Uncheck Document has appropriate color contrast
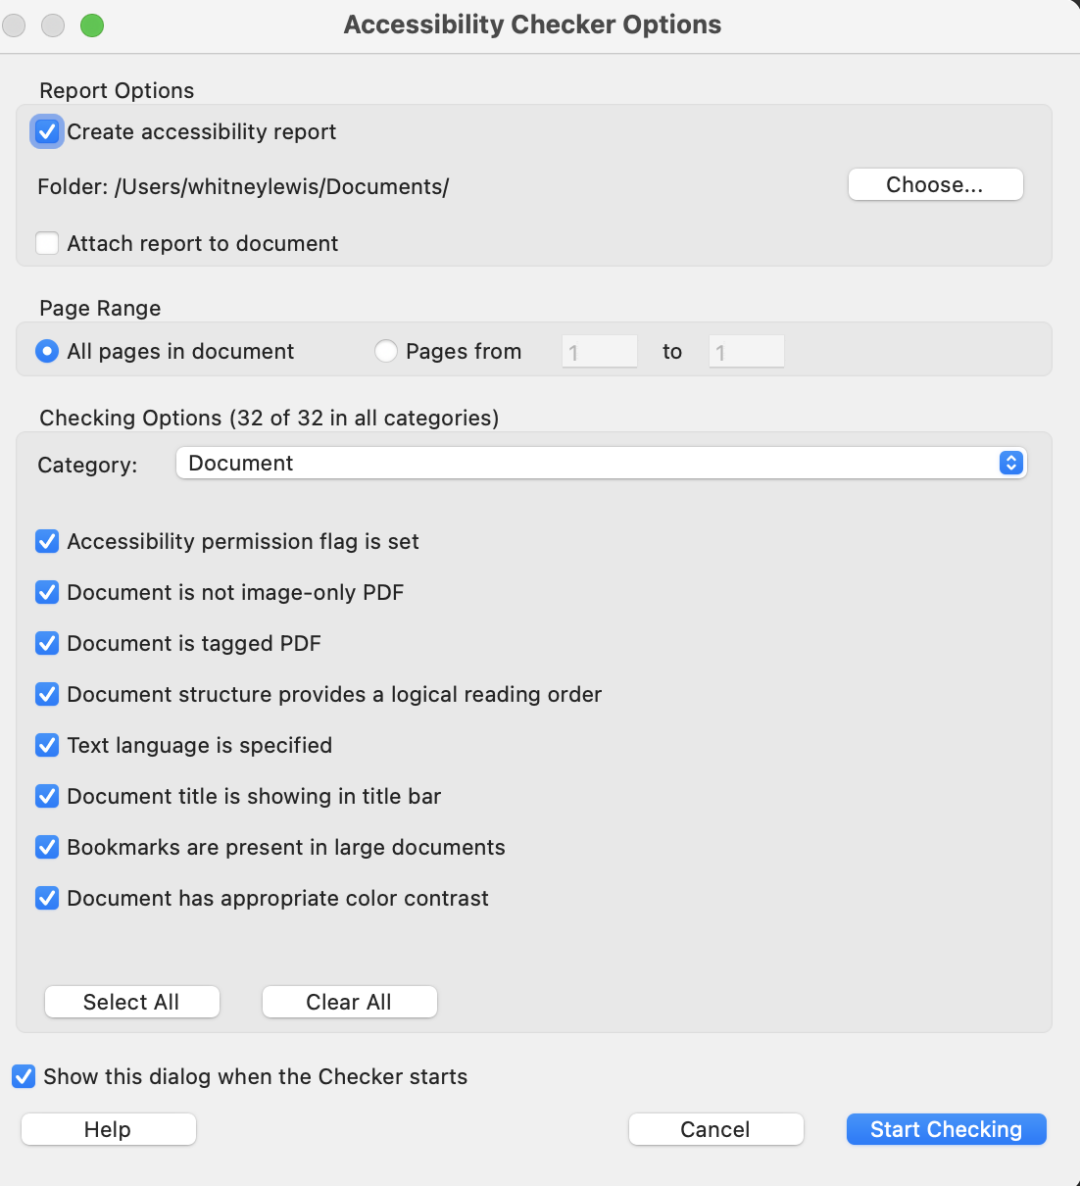Image resolution: width=1080 pixels, height=1186 pixels. click(x=47, y=898)
